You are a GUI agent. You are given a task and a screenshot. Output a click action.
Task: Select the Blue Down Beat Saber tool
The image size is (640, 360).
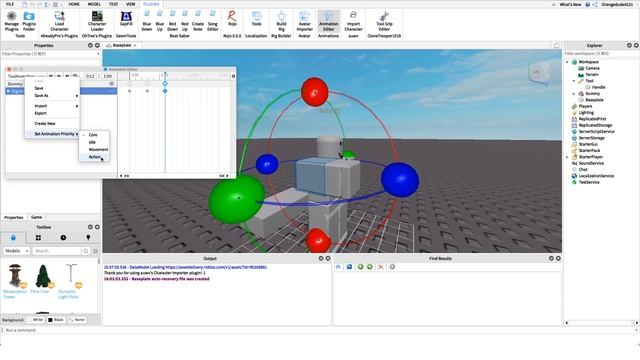tap(147, 21)
